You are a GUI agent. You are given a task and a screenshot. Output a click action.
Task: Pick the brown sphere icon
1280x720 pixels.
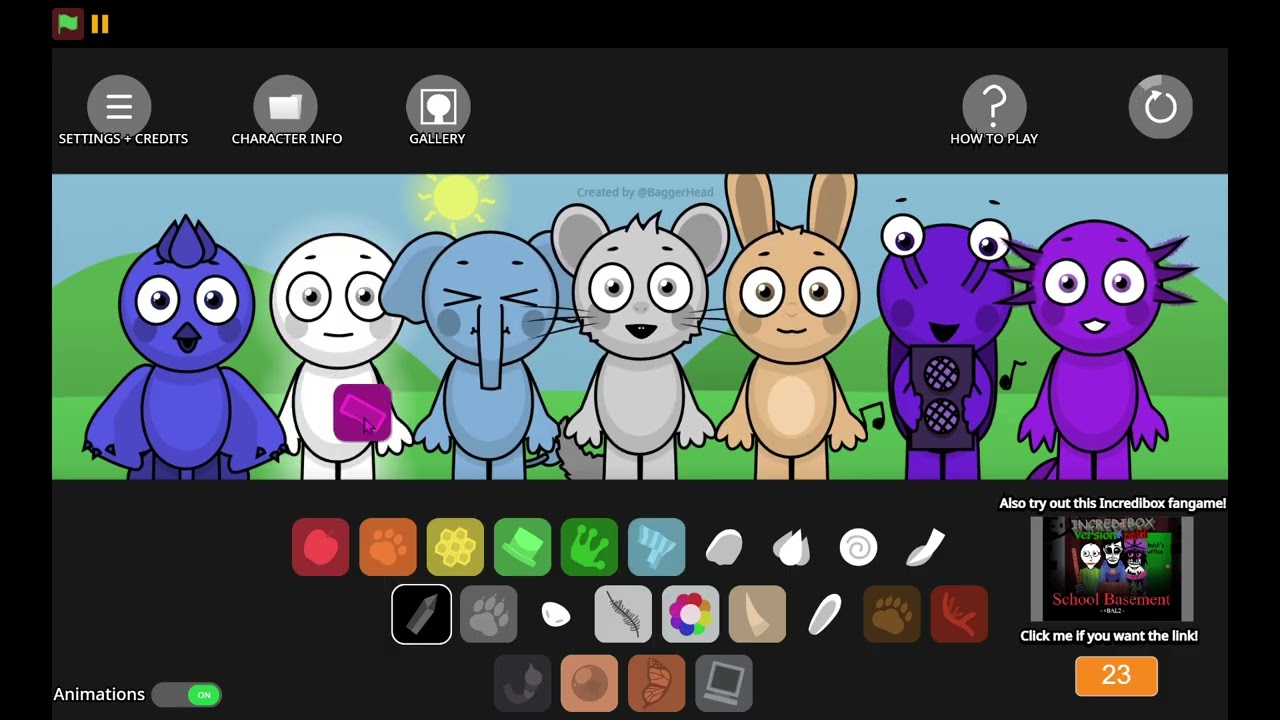[x=589, y=682]
